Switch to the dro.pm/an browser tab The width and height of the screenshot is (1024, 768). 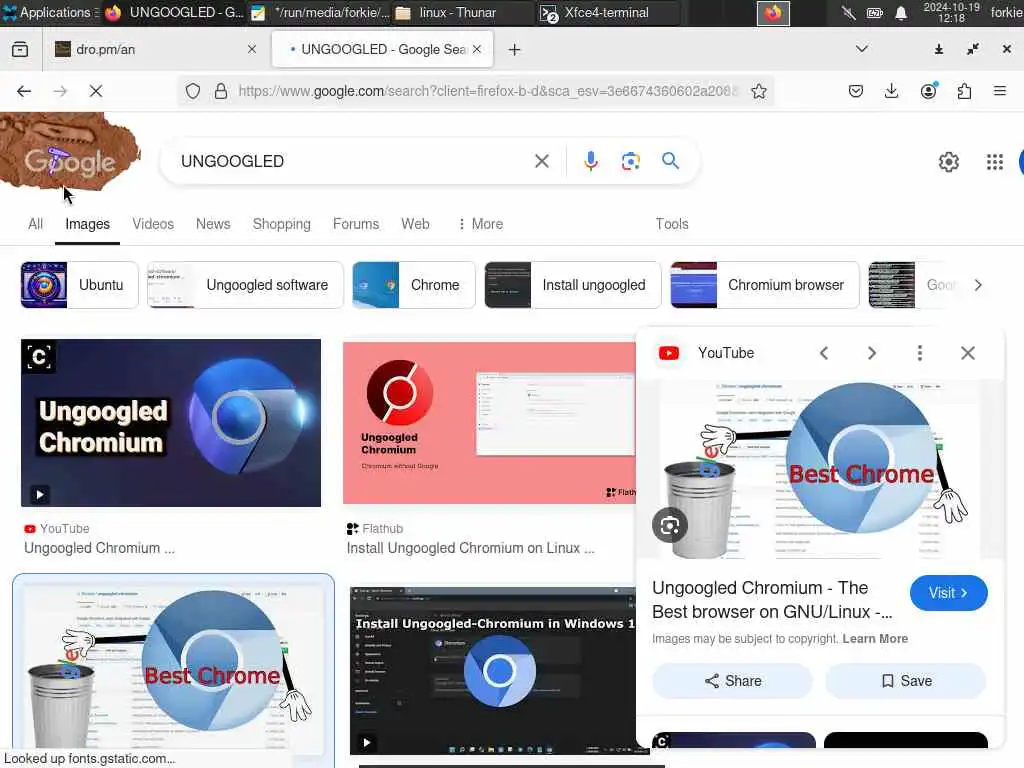click(x=157, y=50)
